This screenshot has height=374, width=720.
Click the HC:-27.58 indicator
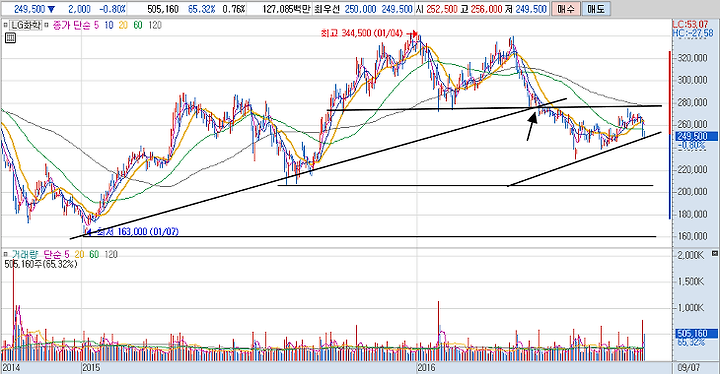coord(692,33)
